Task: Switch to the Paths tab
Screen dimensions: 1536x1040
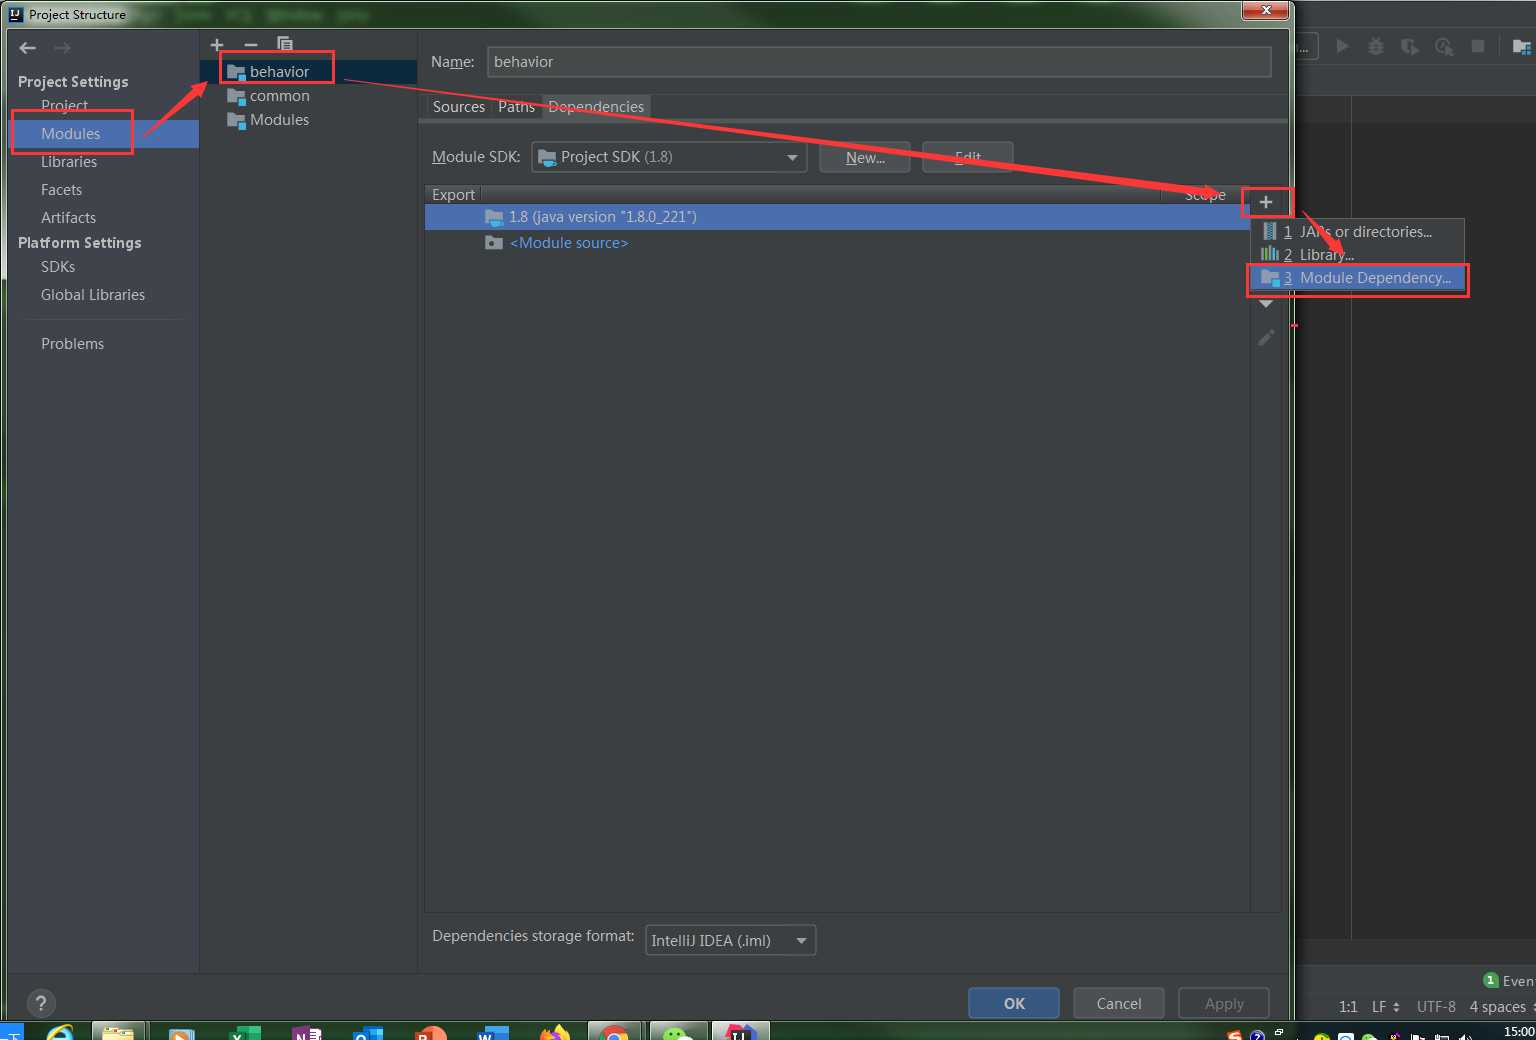Action: (x=516, y=107)
